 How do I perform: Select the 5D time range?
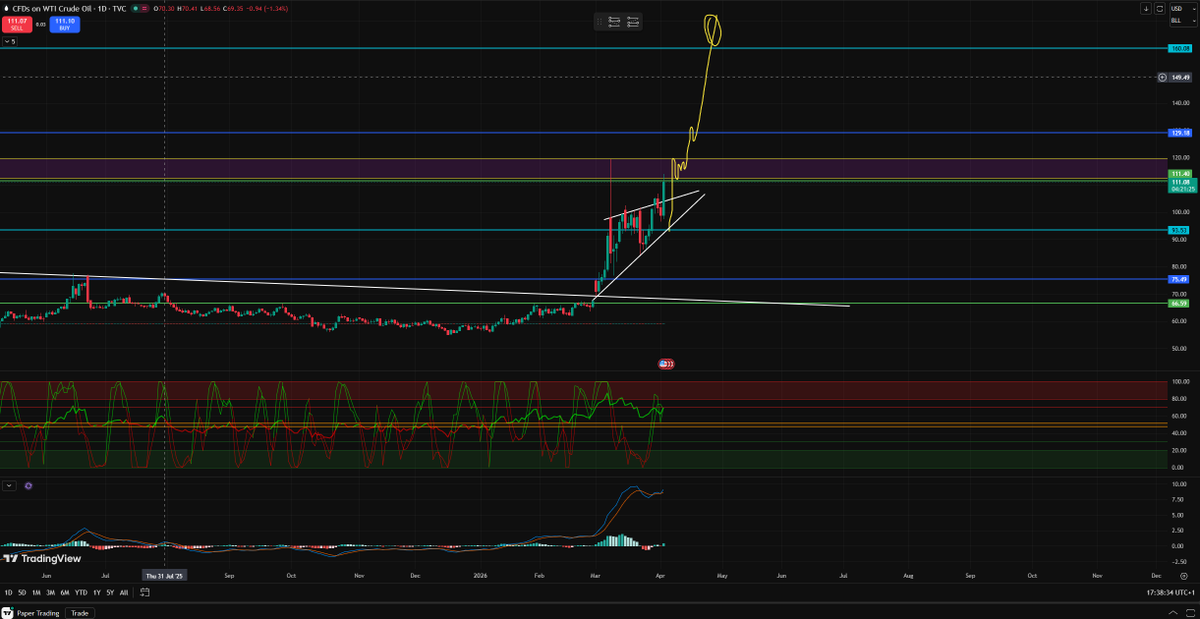coord(22,592)
